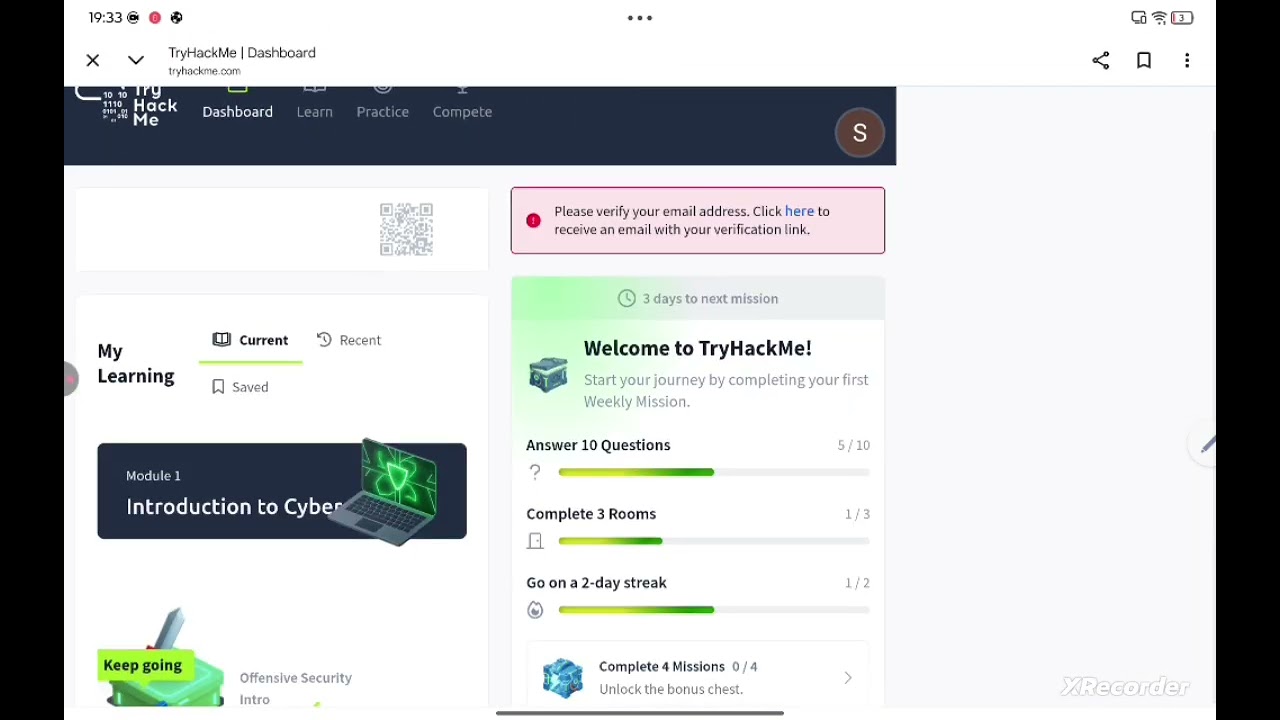
Task: Click the QR code image
Action: pyautogui.click(x=406, y=229)
